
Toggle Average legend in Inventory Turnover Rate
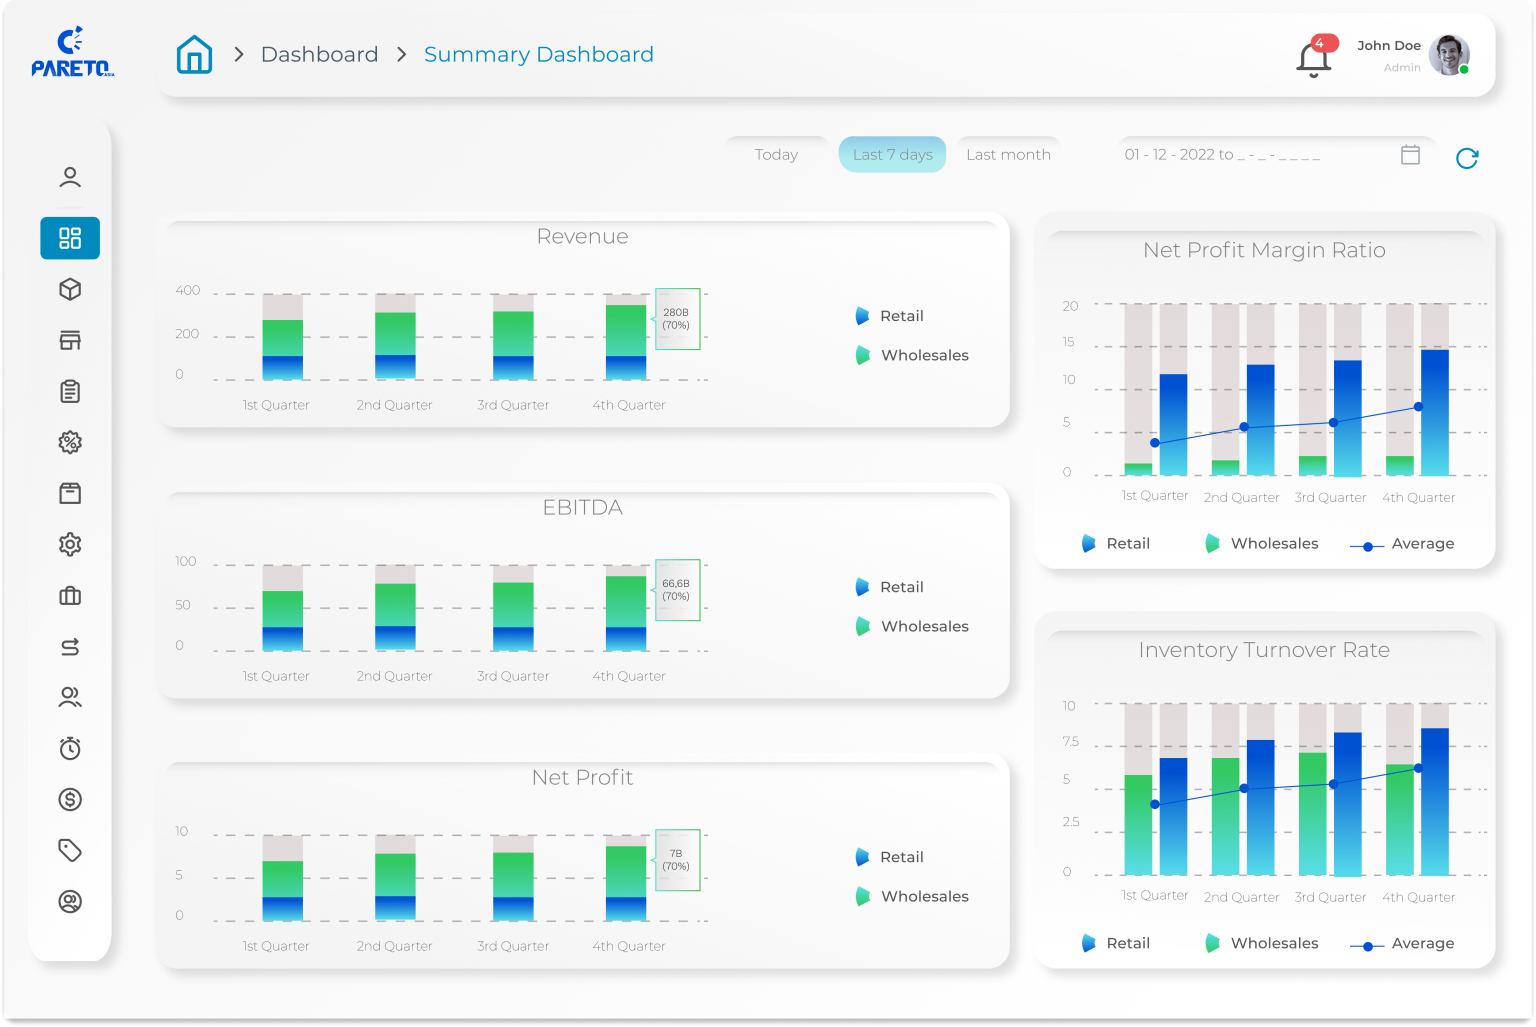pos(1402,944)
